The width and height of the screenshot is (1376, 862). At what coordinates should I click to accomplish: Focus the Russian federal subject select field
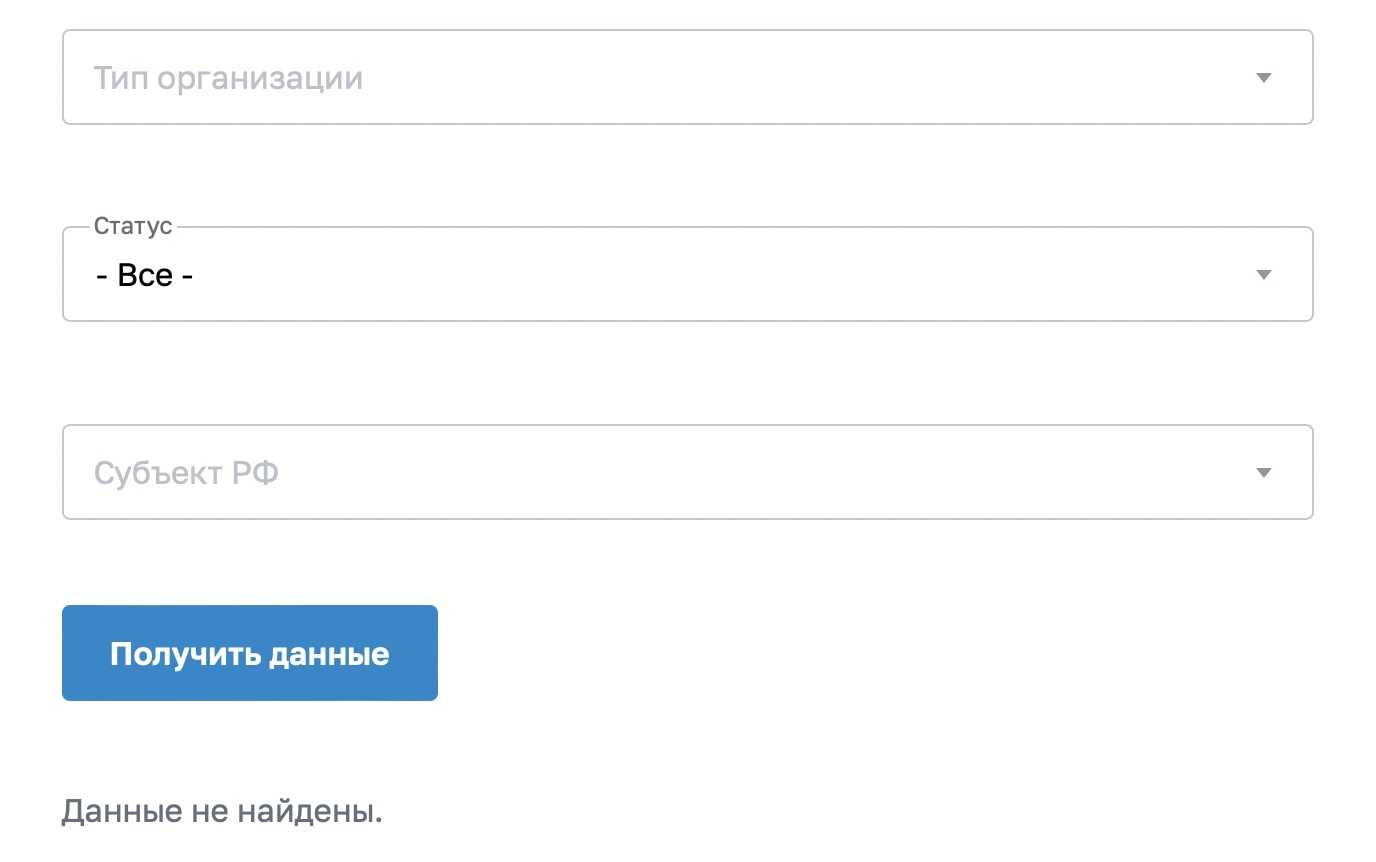[687, 472]
